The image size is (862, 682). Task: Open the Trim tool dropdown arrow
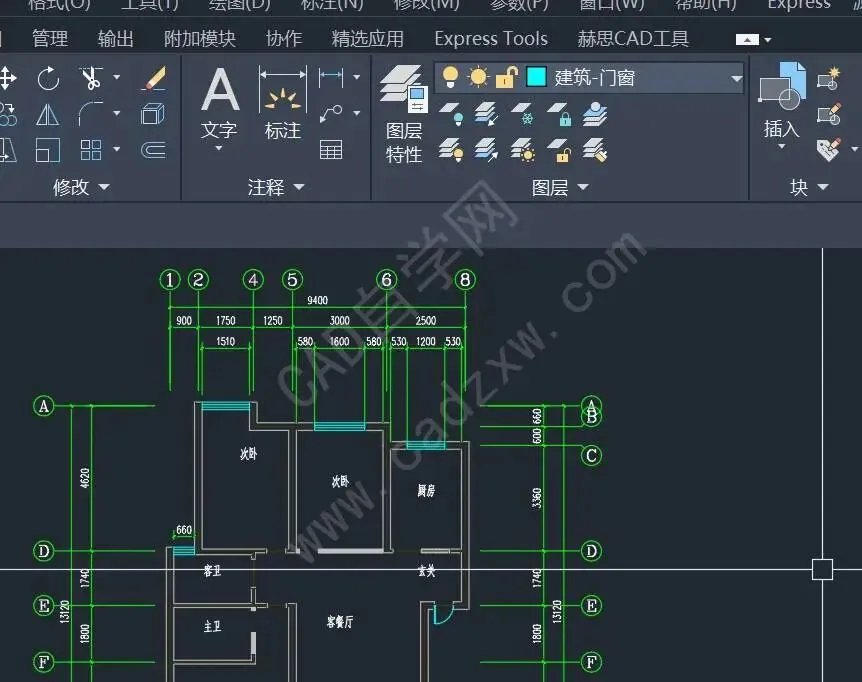click(117, 77)
